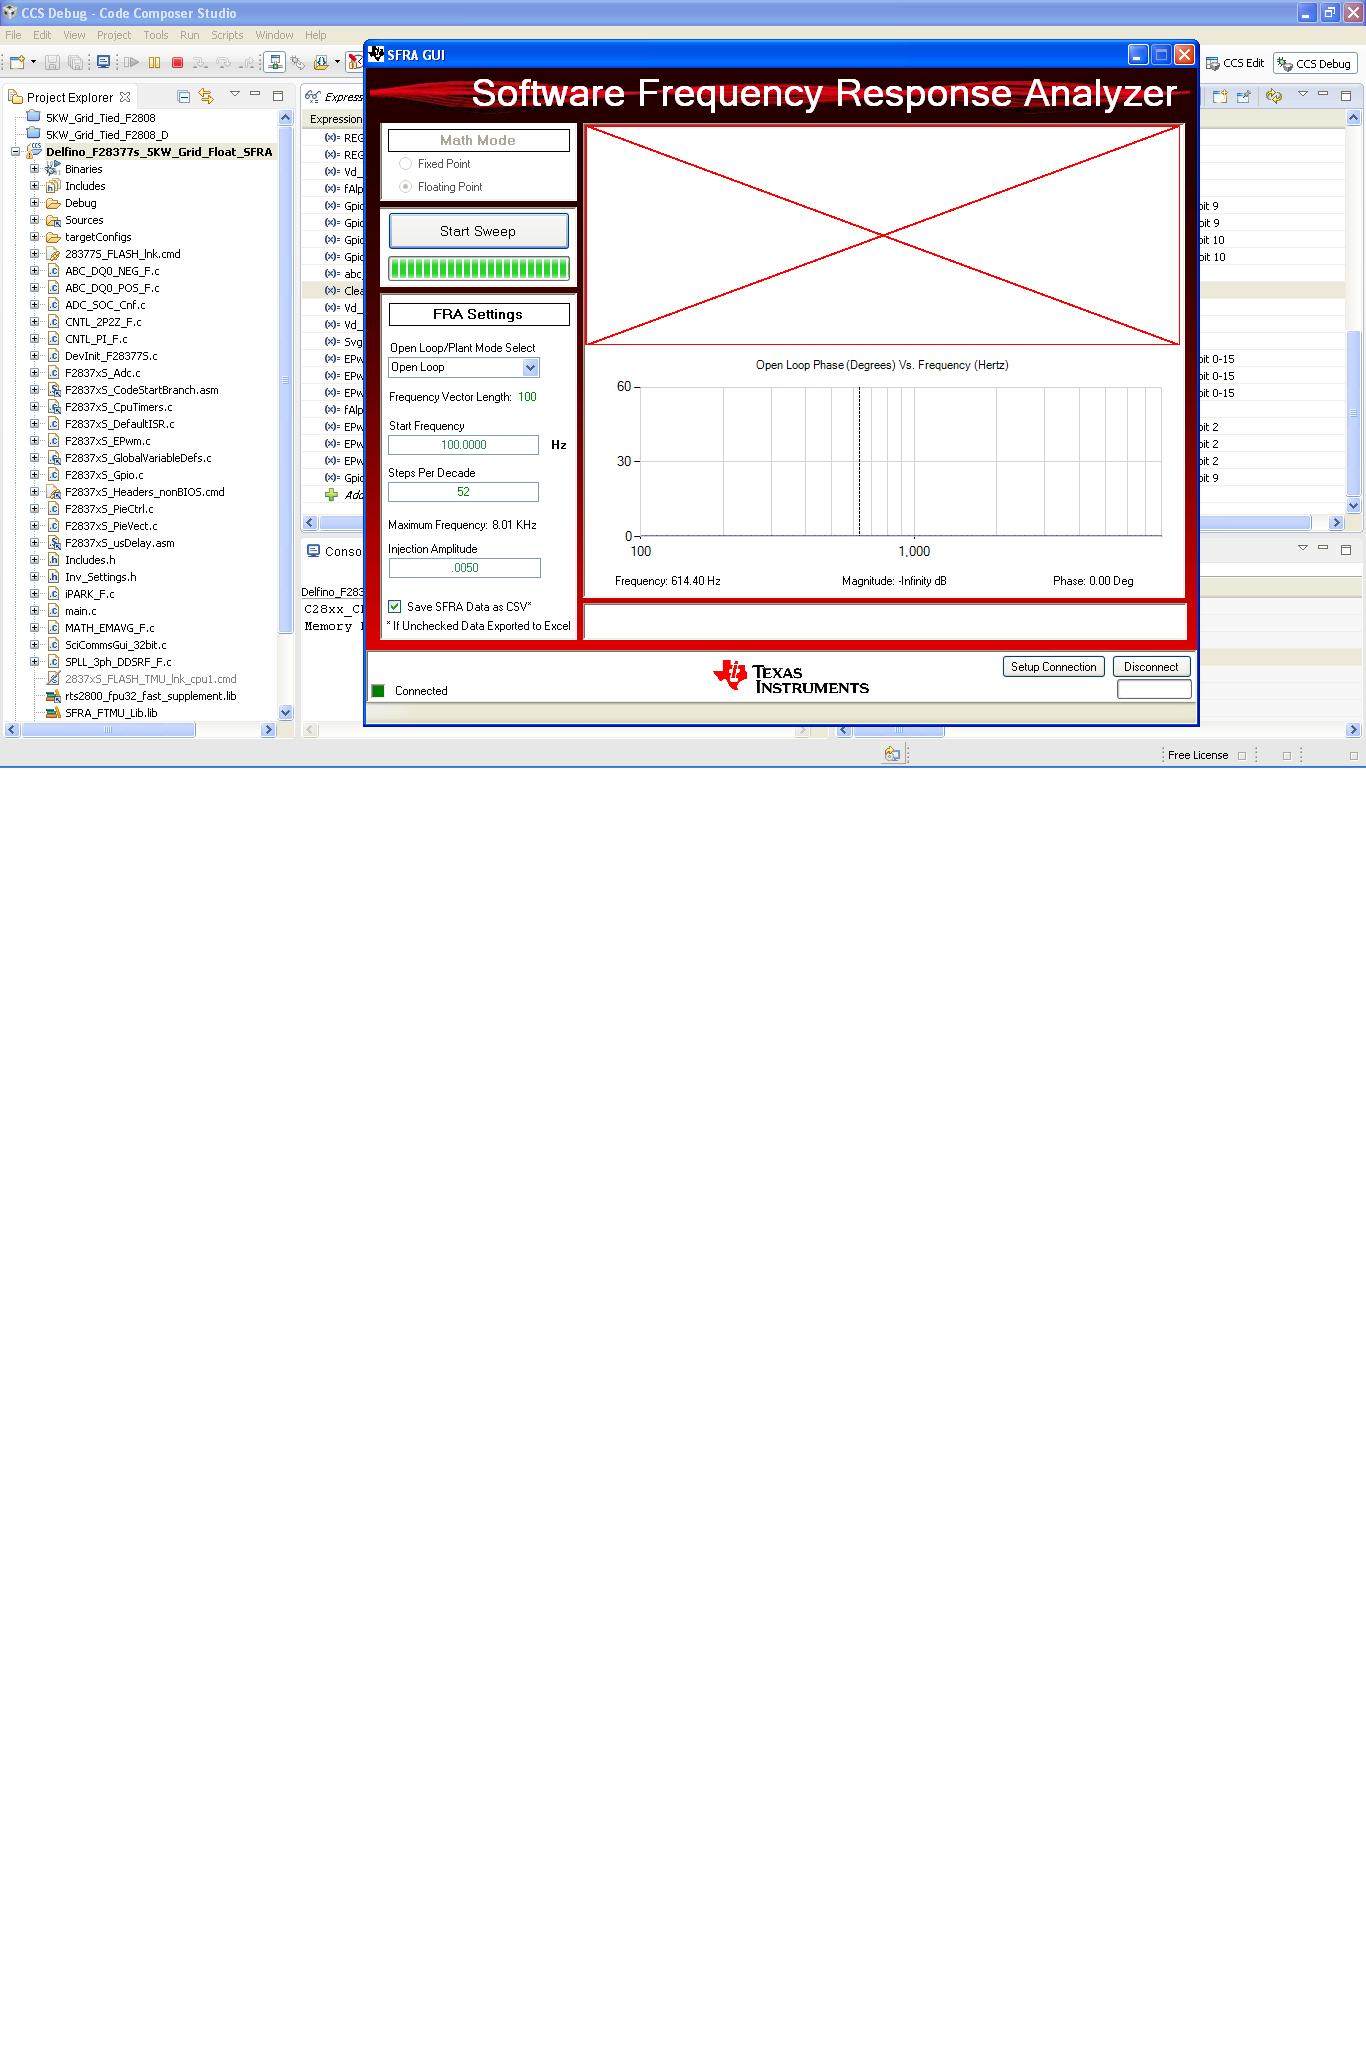Click the New wizard toolbar icon in CCS
The height and width of the screenshot is (2048, 1366).
coord(16,62)
